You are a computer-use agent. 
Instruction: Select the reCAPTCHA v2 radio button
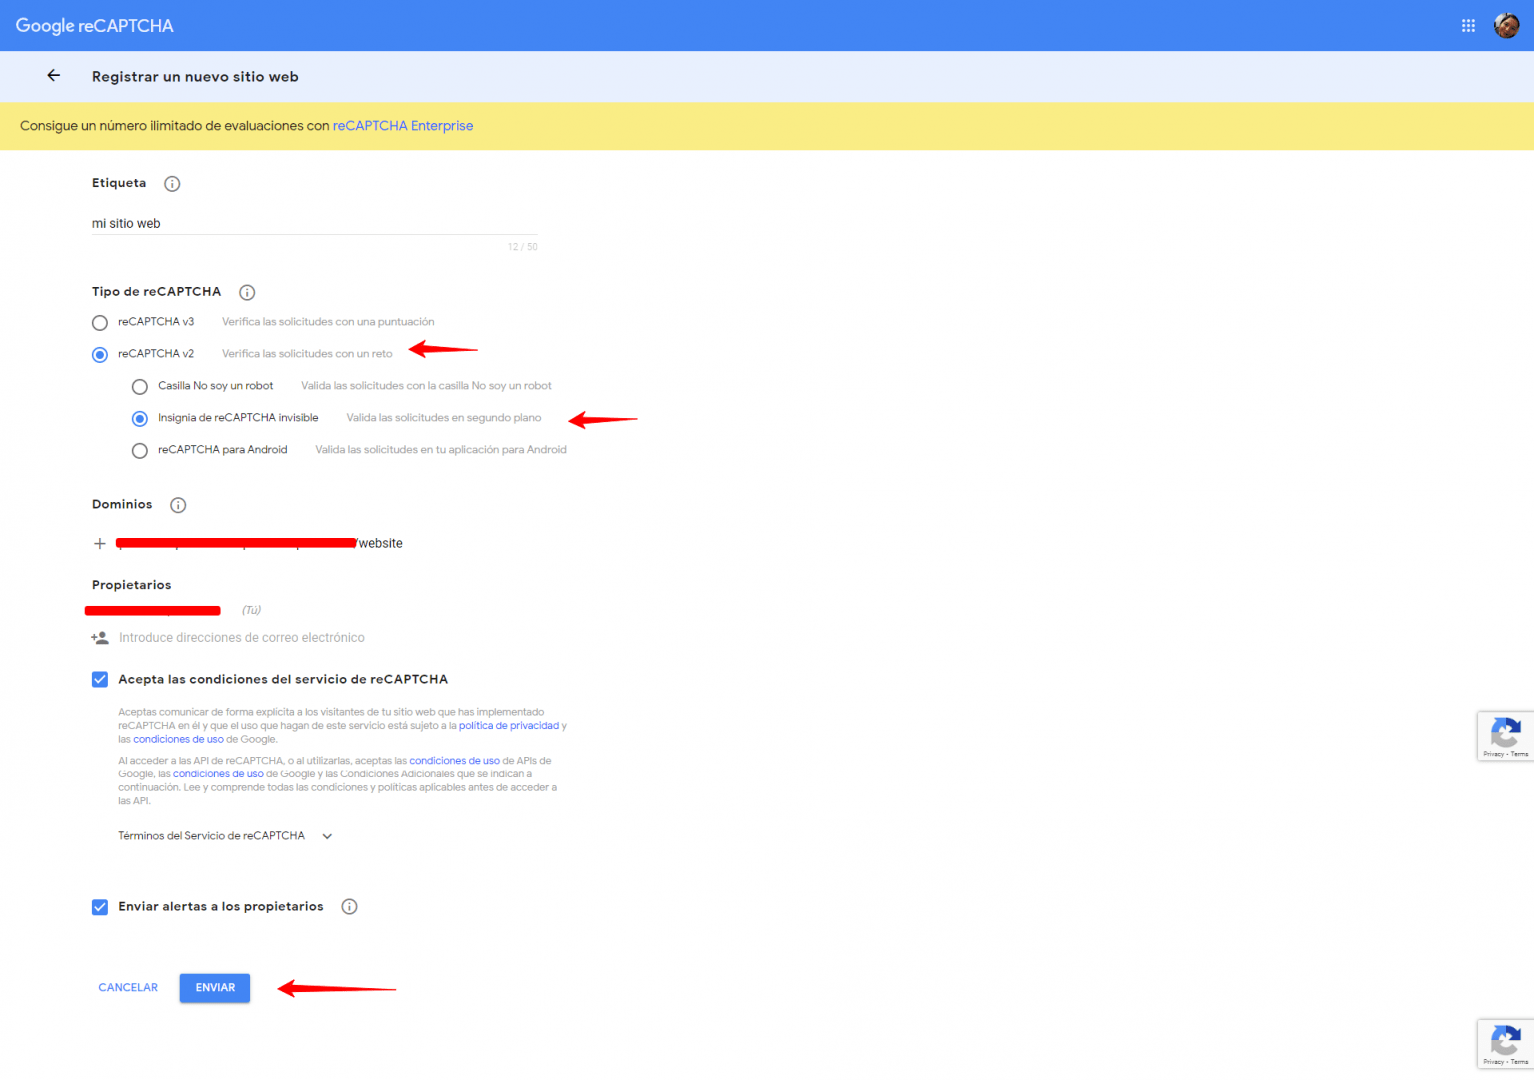coord(100,355)
